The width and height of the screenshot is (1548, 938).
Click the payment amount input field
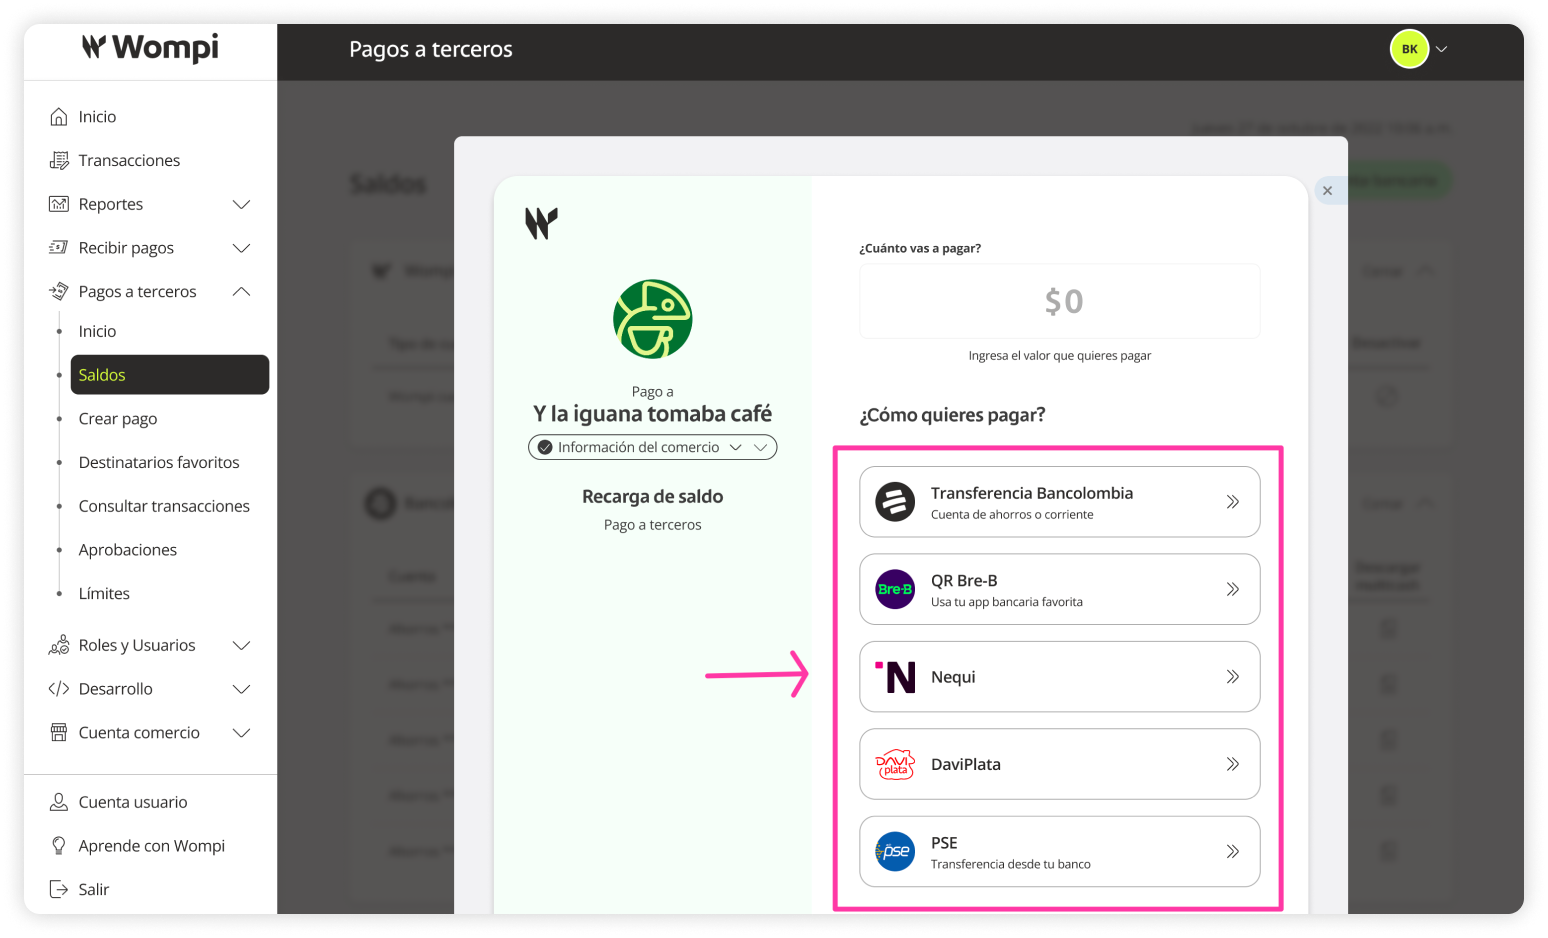(x=1059, y=301)
